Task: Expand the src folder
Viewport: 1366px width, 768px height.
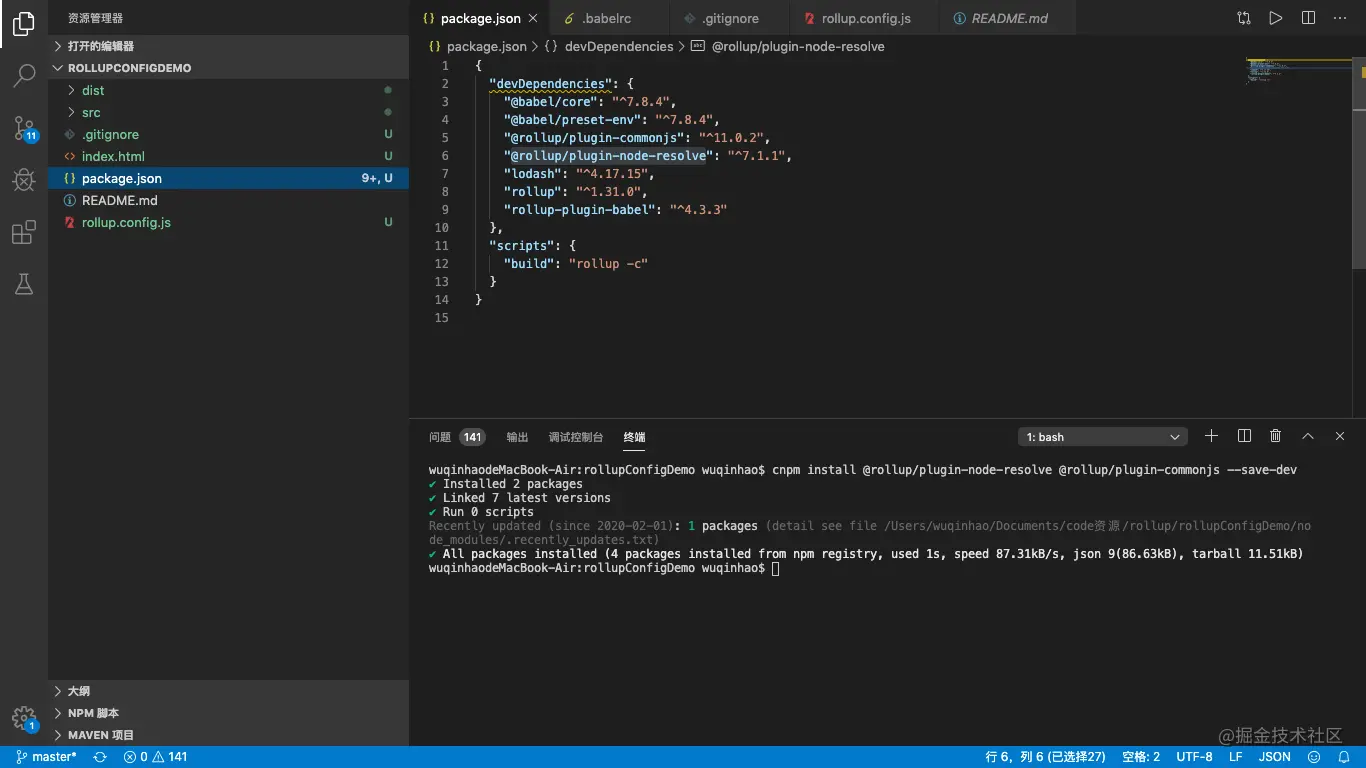Action: click(228, 112)
